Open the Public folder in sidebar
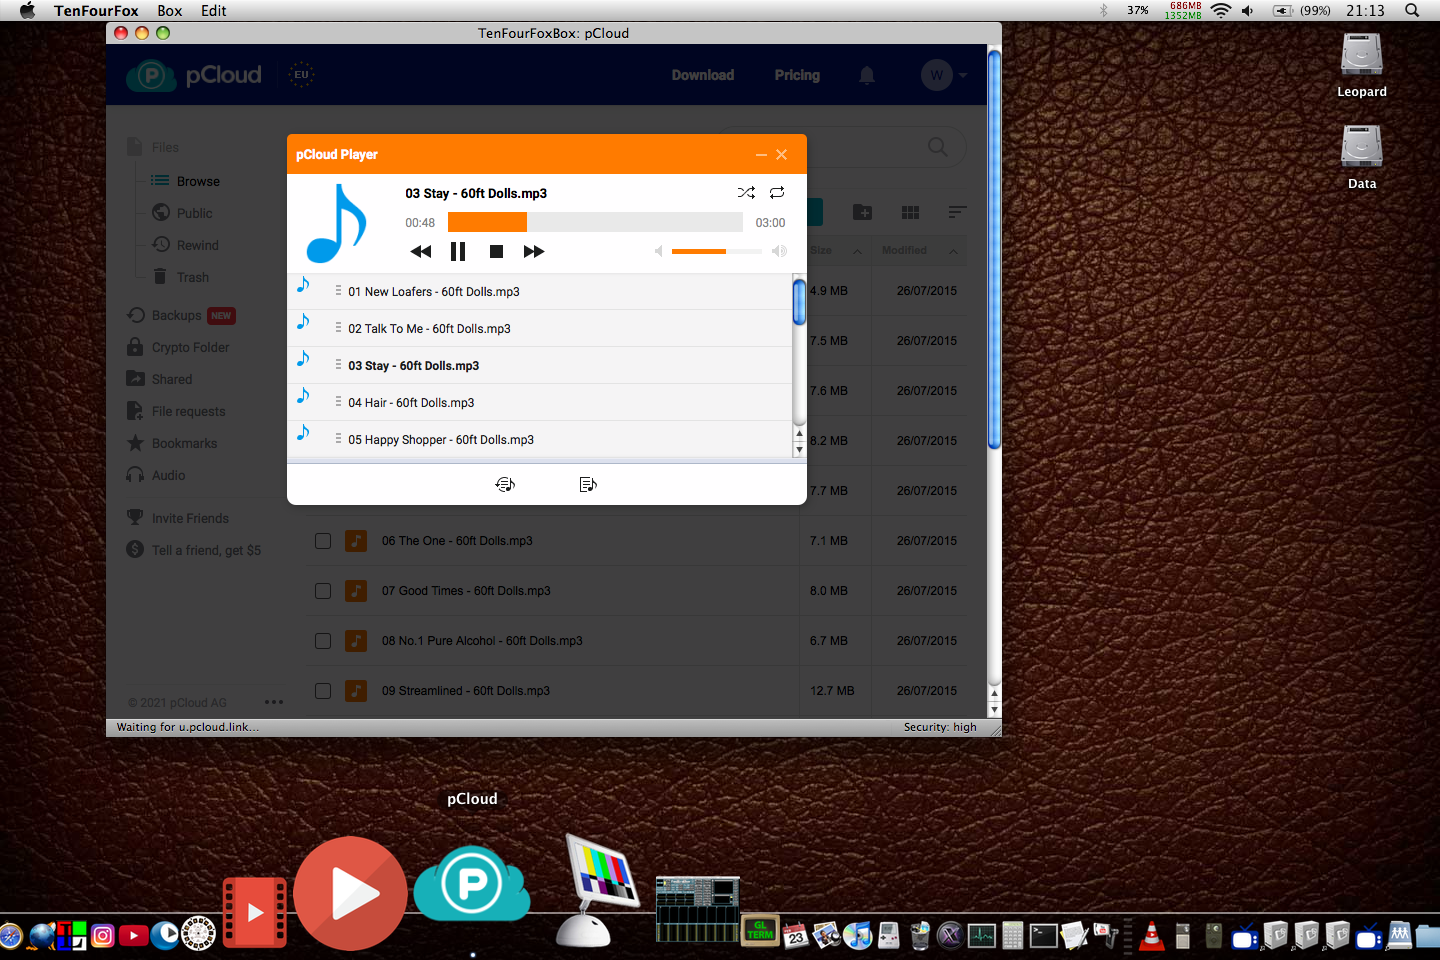The height and width of the screenshot is (960, 1440). point(194,213)
